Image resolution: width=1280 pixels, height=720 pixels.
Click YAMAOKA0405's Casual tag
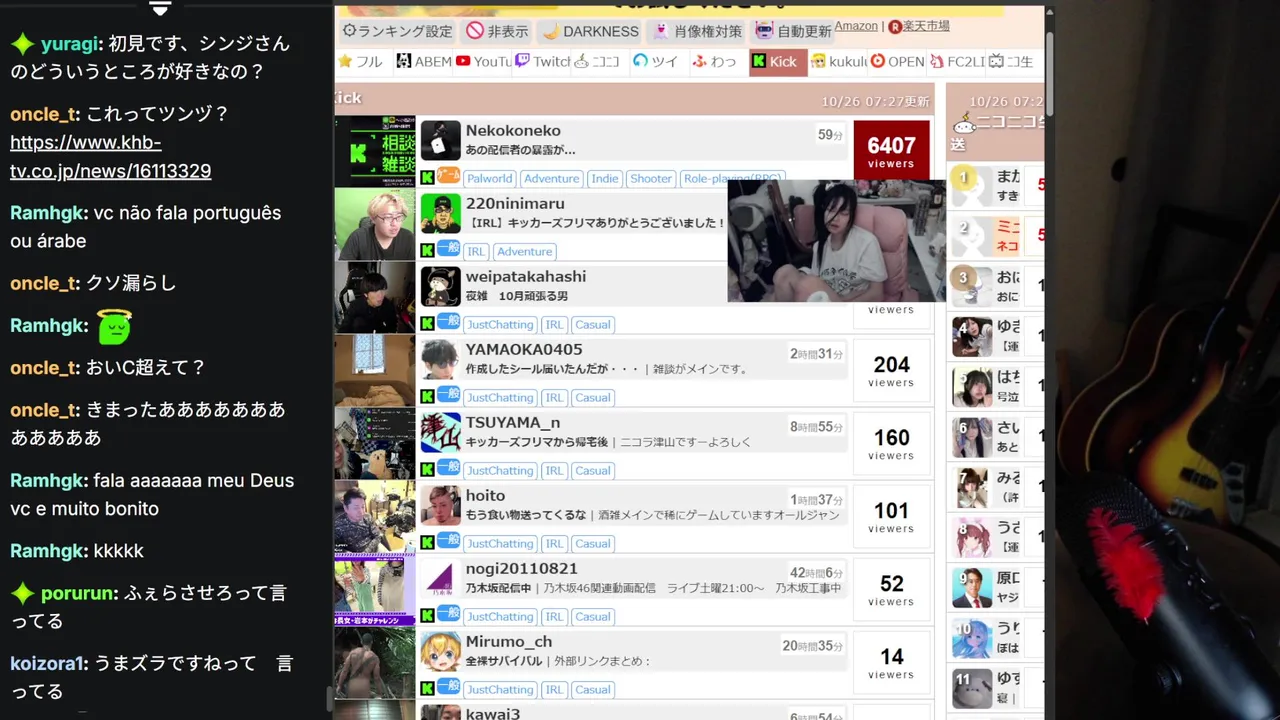click(592, 398)
